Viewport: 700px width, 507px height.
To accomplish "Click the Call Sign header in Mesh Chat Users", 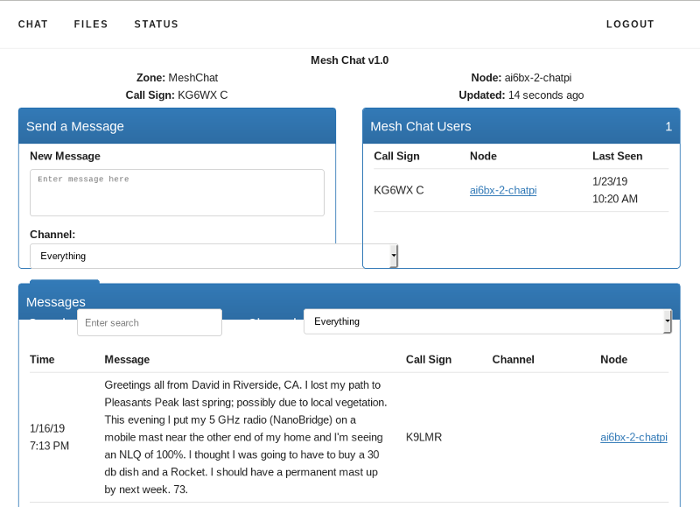I will click(x=396, y=156).
